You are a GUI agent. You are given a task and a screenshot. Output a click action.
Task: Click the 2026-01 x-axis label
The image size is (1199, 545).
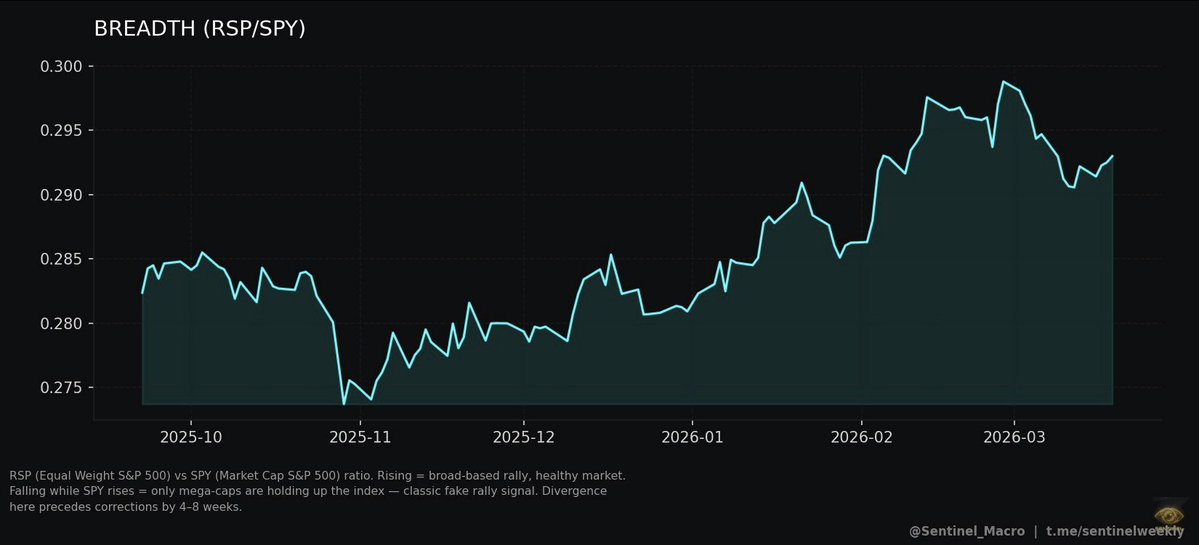click(693, 437)
